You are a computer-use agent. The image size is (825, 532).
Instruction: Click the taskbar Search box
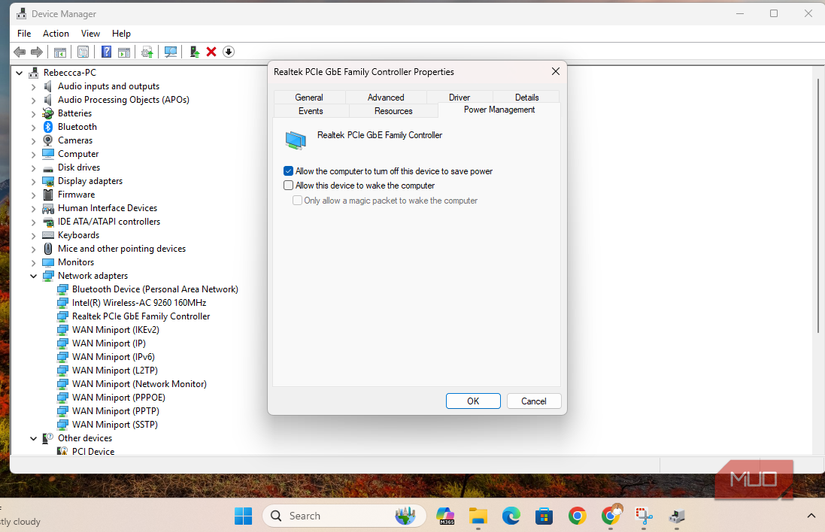(344, 516)
